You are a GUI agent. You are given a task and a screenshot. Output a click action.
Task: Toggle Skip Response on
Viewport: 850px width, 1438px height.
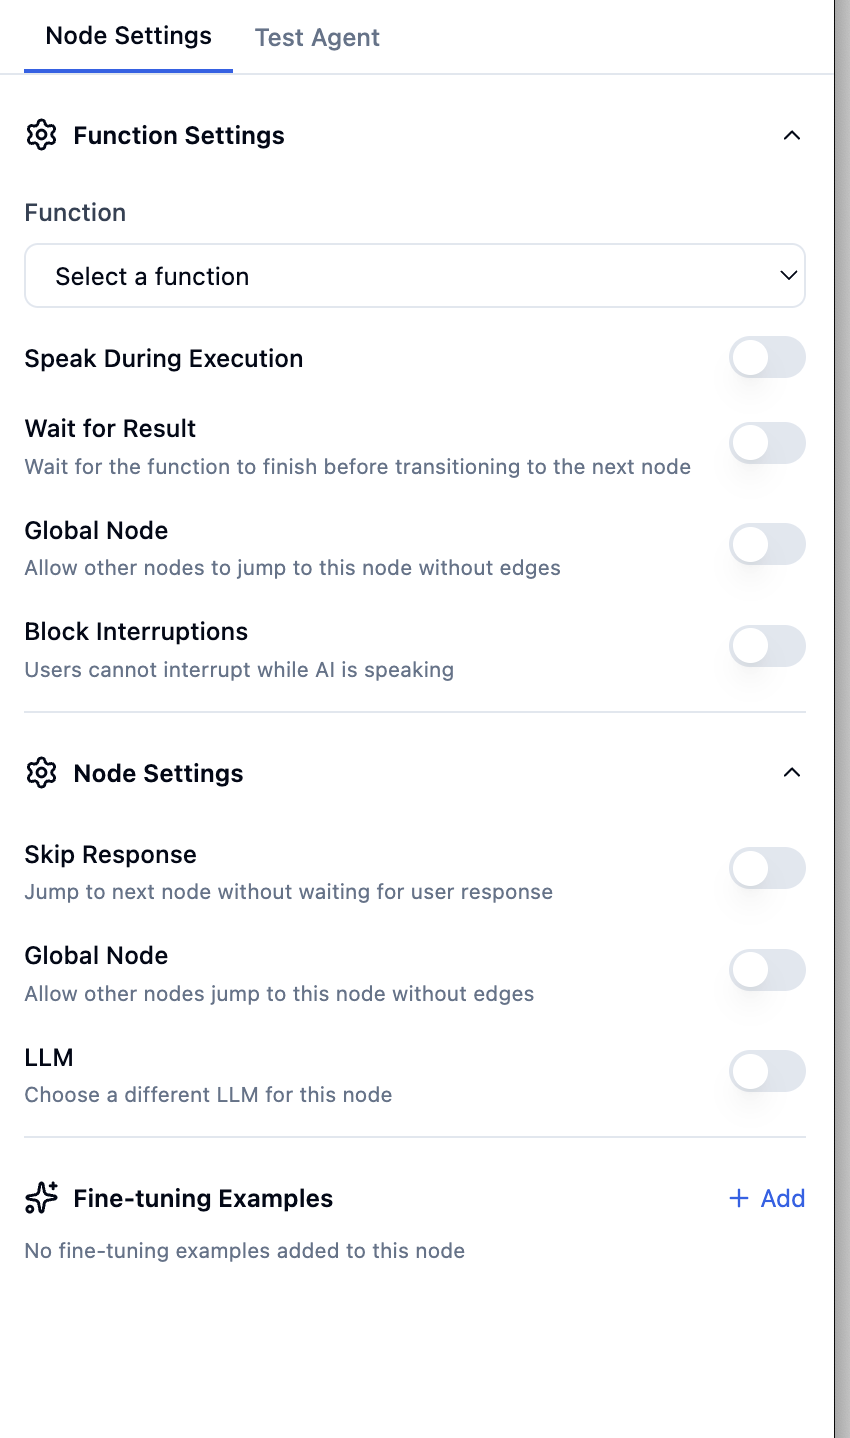(767, 868)
